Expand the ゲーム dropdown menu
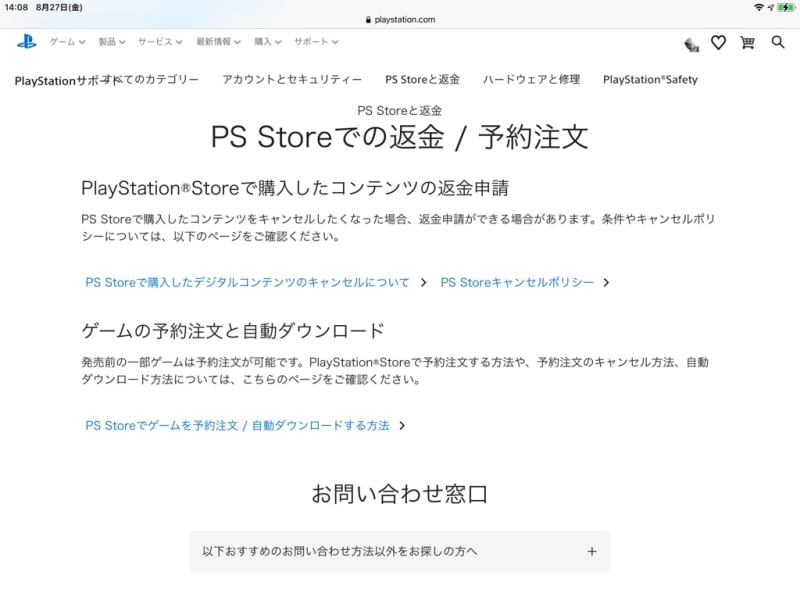This screenshot has width=800, height=600. click(67, 42)
